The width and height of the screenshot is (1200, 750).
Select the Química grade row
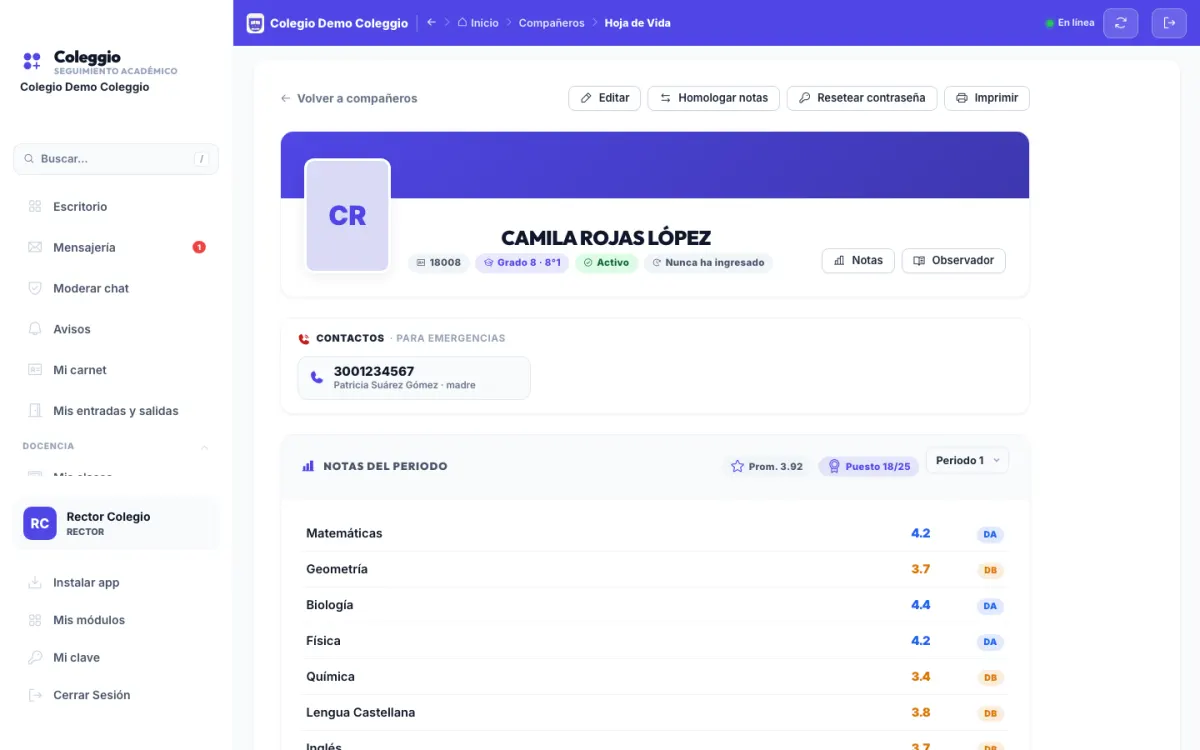click(x=655, y=678)
